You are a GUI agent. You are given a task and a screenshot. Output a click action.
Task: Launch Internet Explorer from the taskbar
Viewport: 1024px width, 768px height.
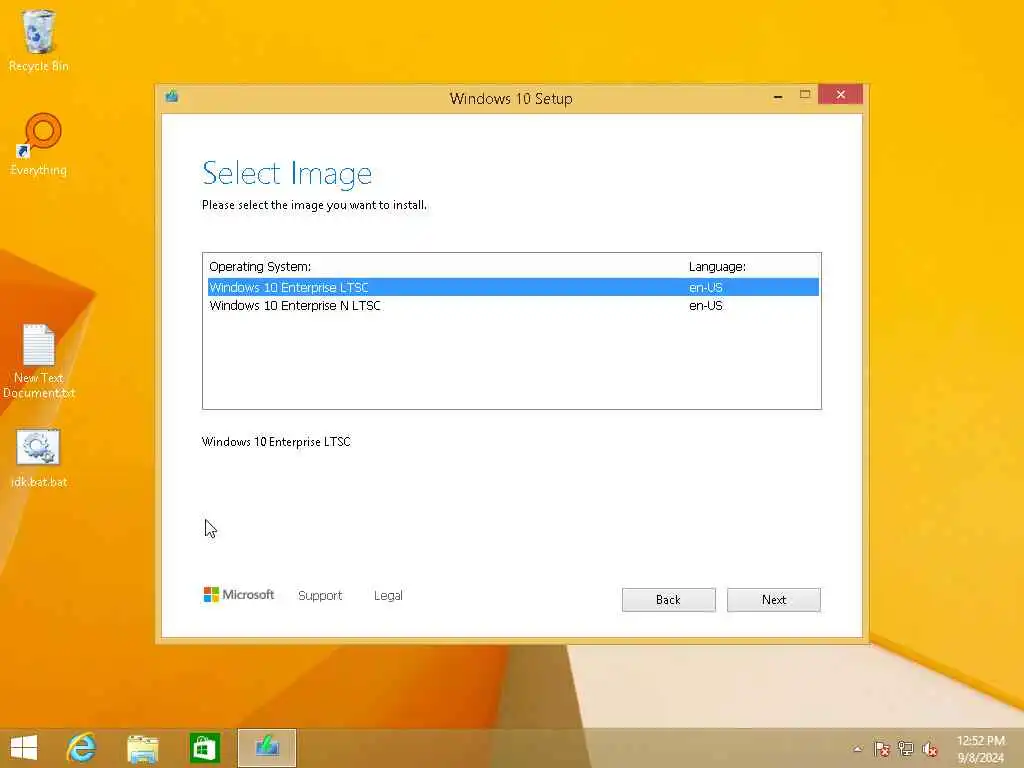tap(82, 748)
